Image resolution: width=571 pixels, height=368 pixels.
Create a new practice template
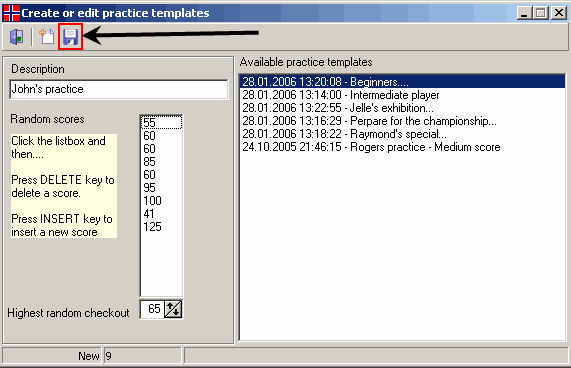click(47, 37)
